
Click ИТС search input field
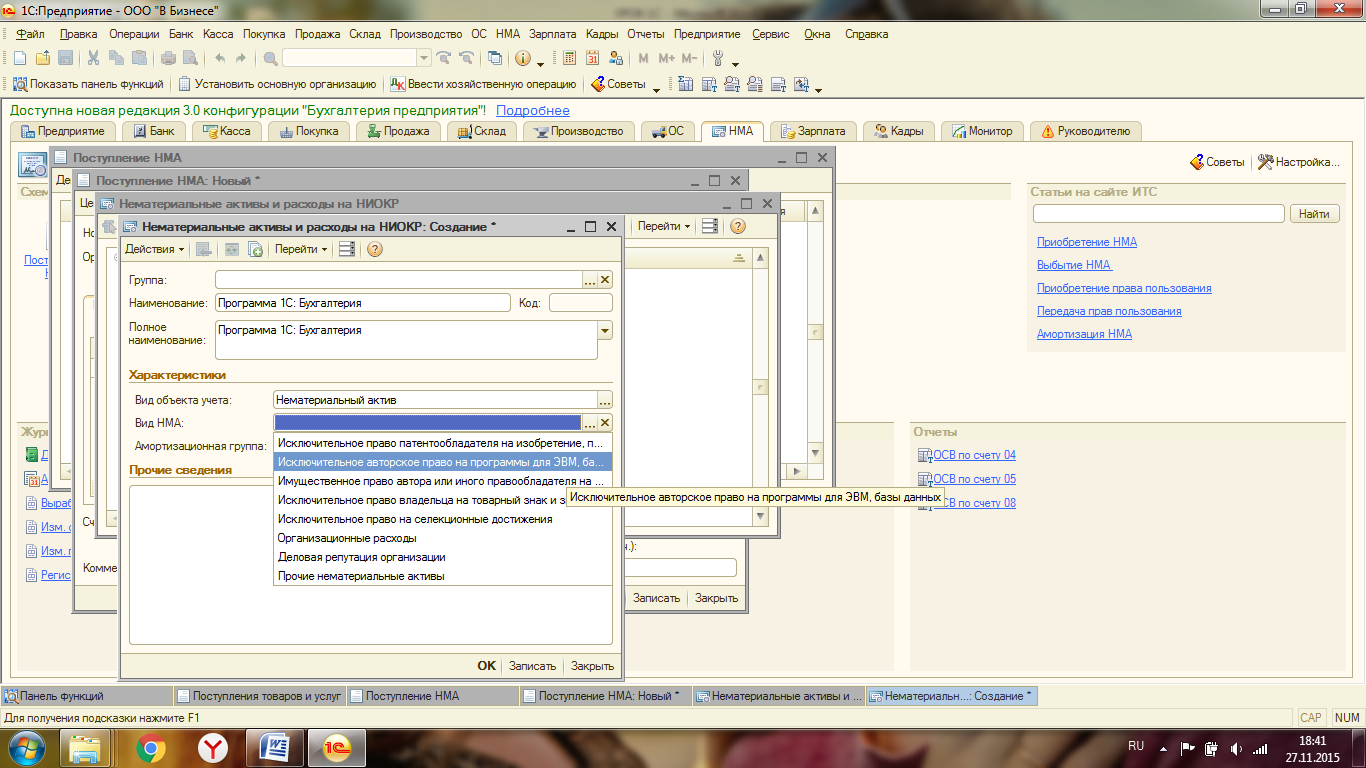(x=1158, y=214)
